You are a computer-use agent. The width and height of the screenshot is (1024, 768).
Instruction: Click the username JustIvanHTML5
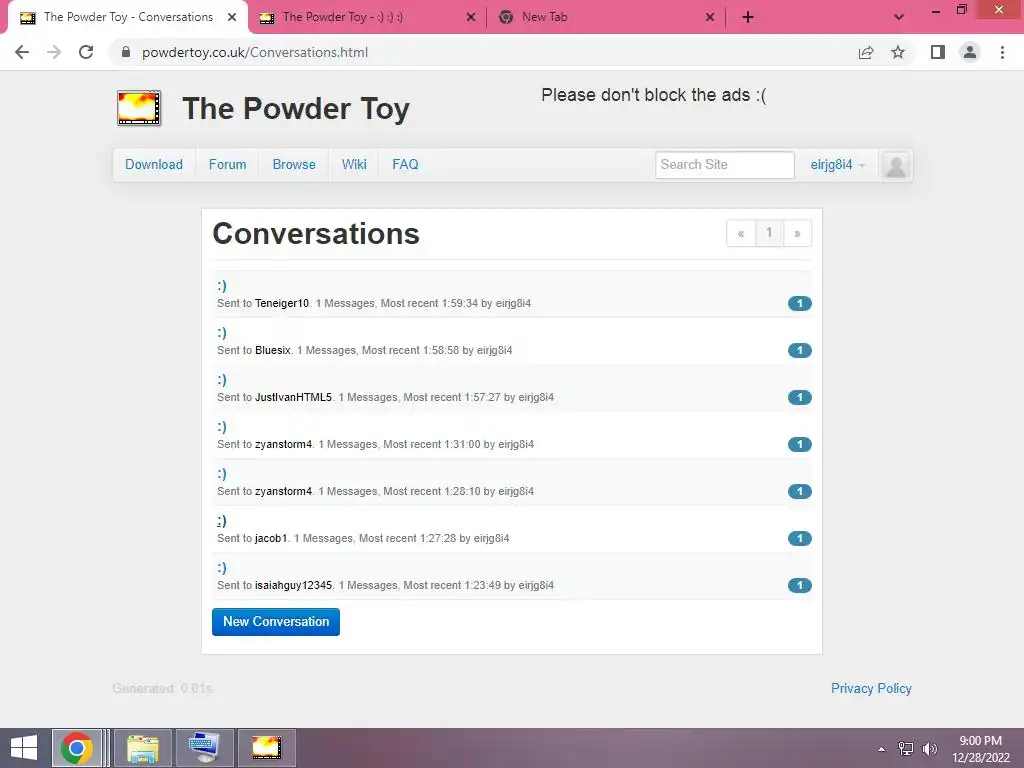[x=293, y=397]
